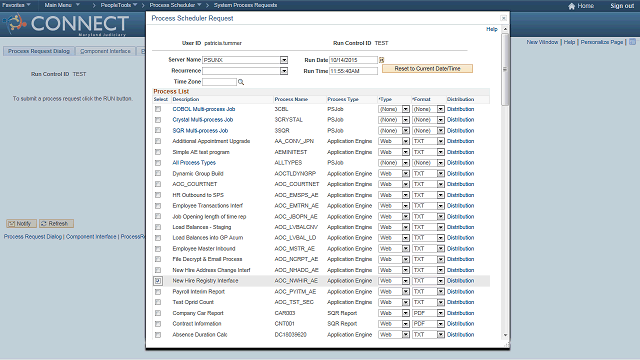Uncheck the New Hire Registry Interface checkbox
640x360 pixels.
tap(158, 281)
